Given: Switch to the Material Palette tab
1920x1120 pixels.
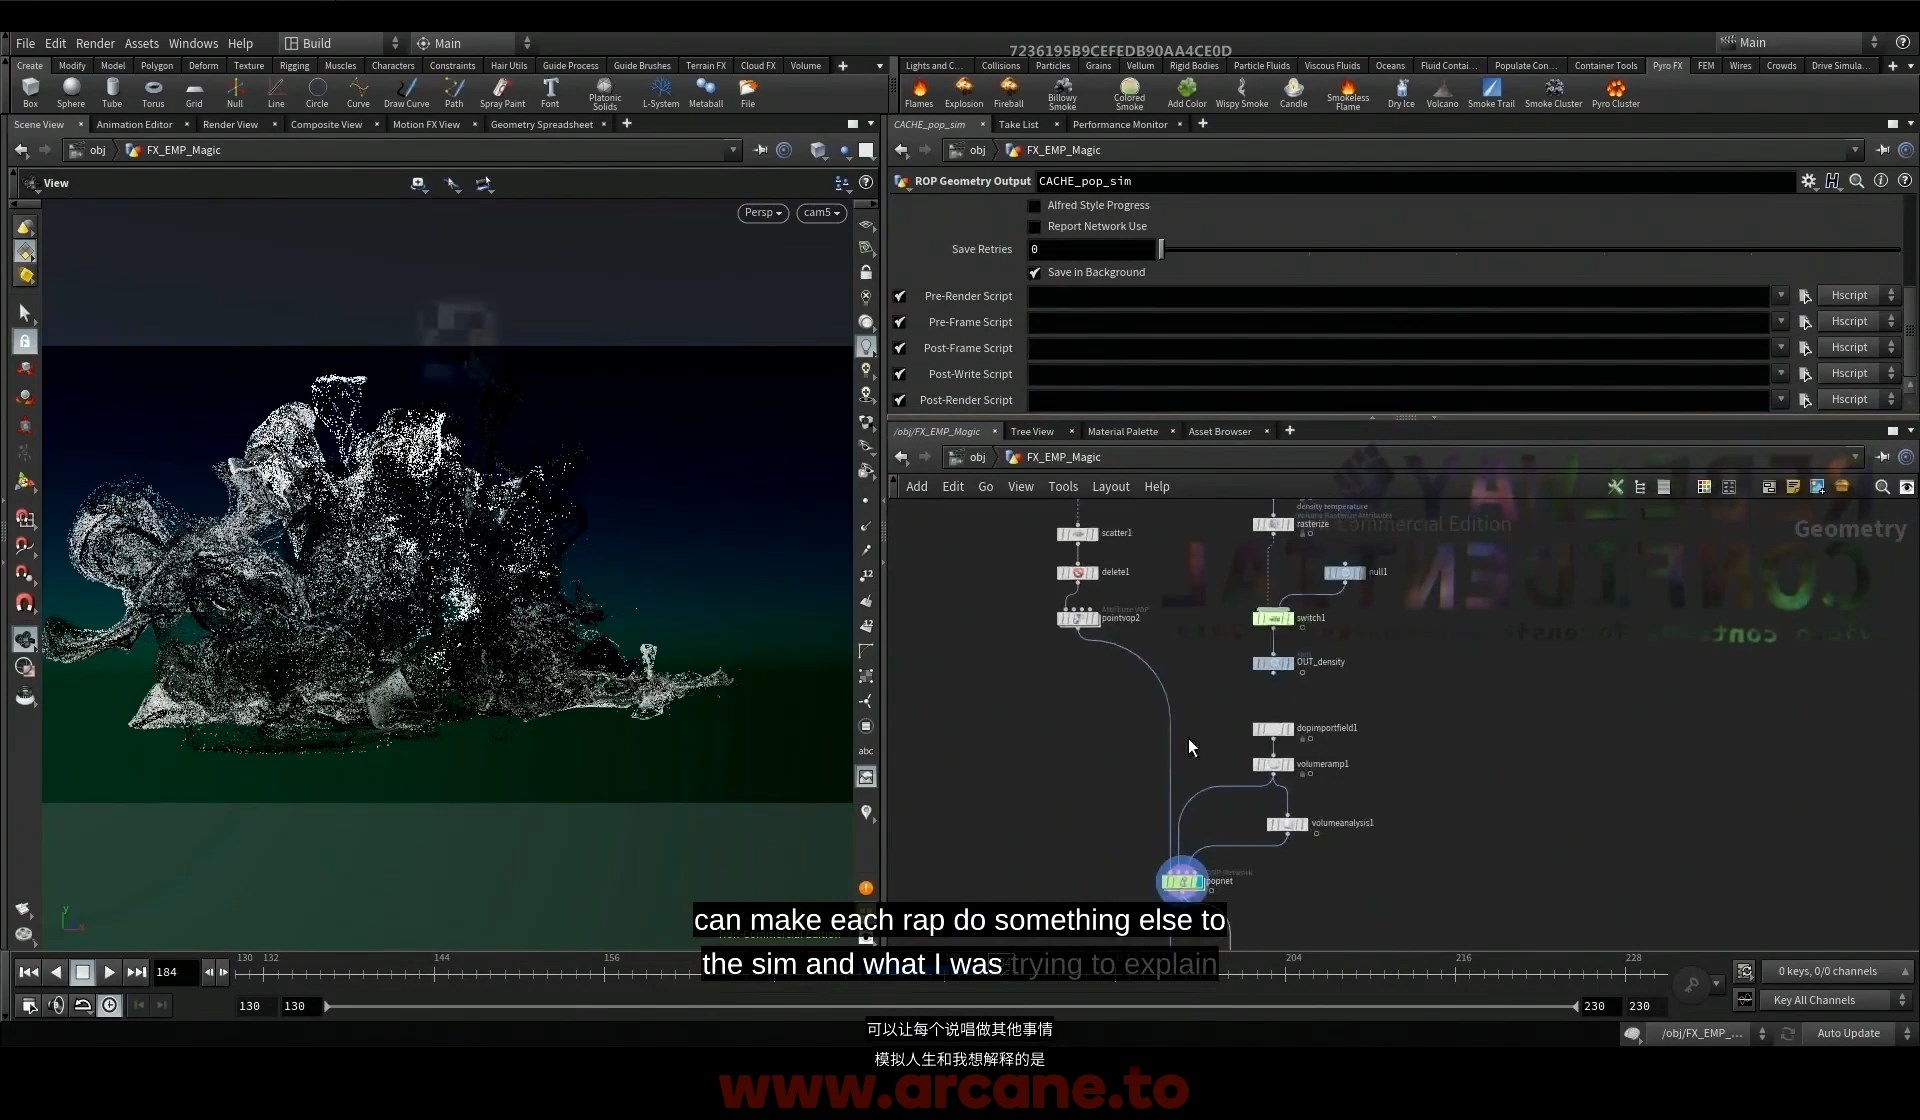Looking at the screenshot, I should [x=1123, y=432].
